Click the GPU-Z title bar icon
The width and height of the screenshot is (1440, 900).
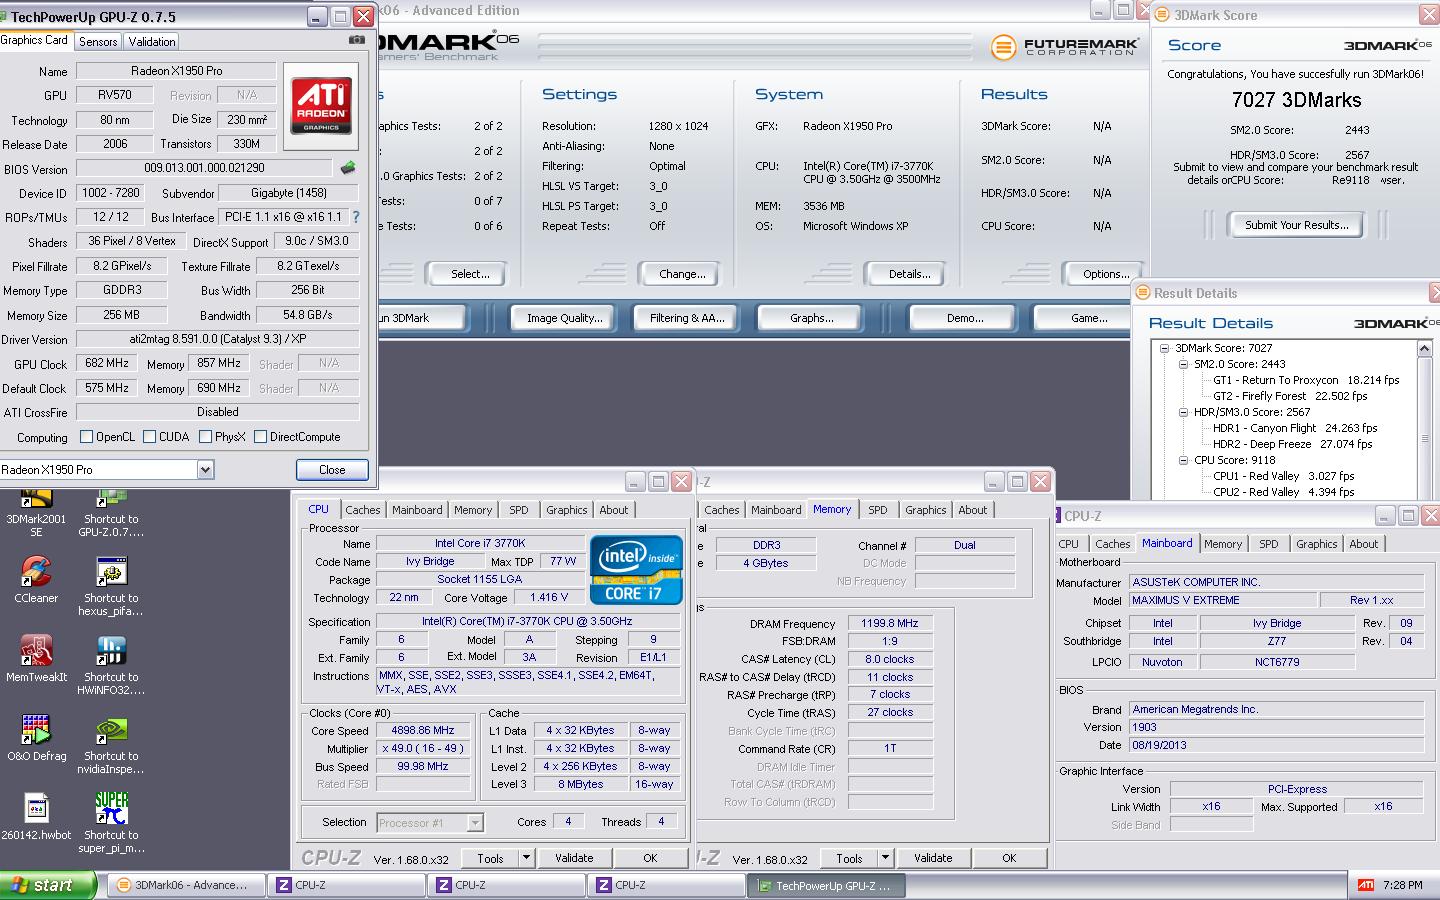click(x=5, y=17)
